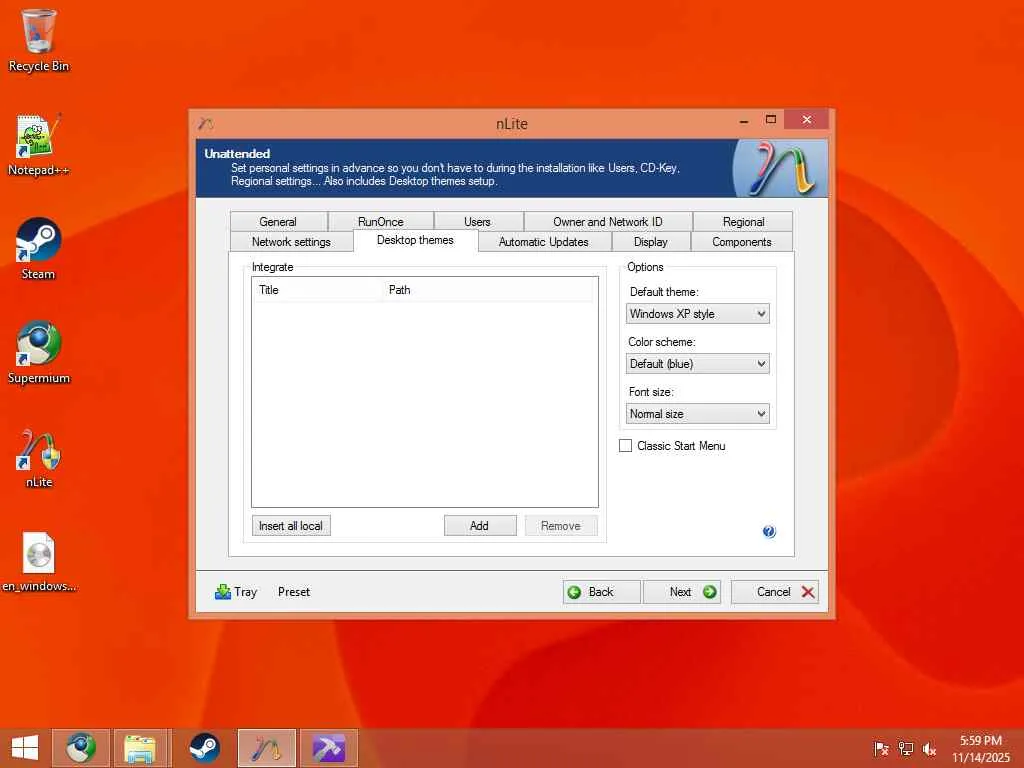Open the Recycle Bin desktop icon

pos(39,40)
